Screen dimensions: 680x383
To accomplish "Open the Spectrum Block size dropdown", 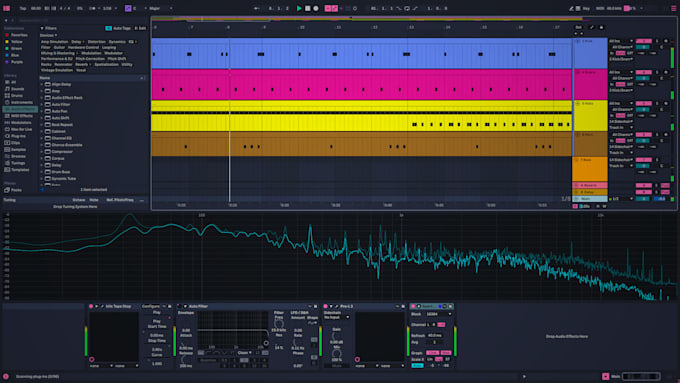I will [x=438, y=314].
